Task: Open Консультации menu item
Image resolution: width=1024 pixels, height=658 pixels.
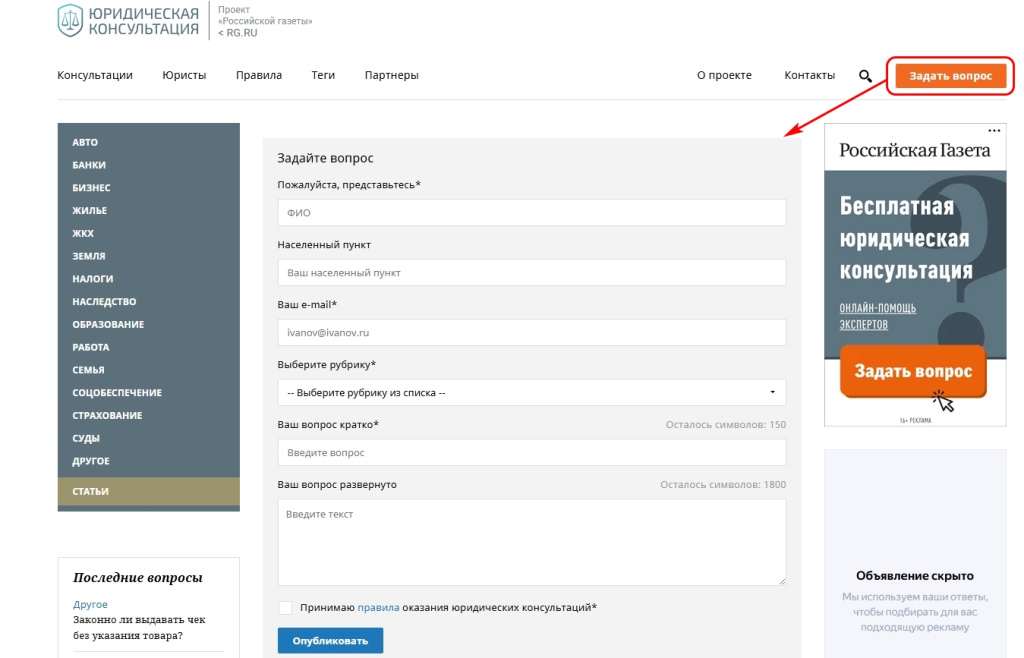Action: pos(95,75)
